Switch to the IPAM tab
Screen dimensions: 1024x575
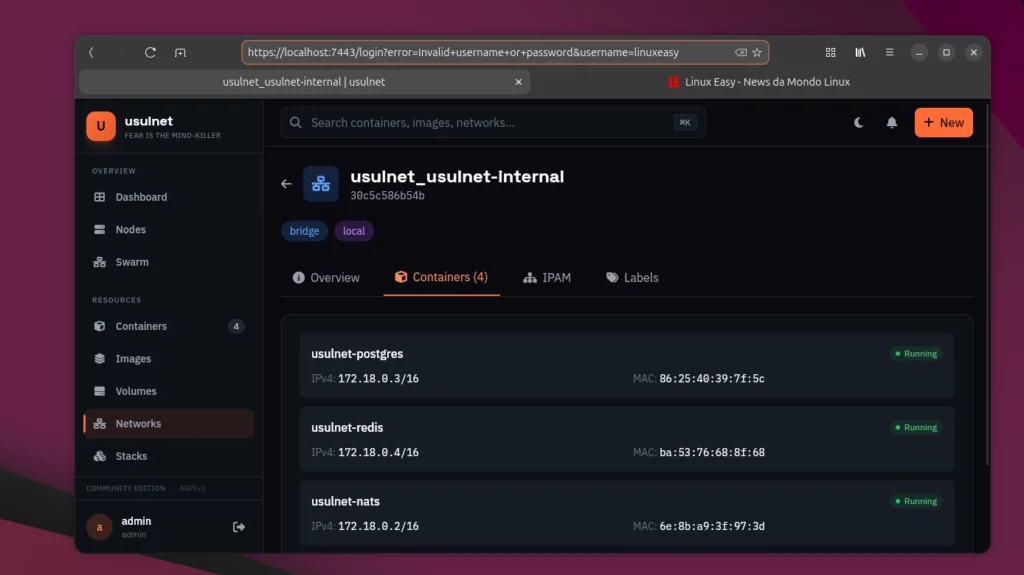[x=547, y=278]
